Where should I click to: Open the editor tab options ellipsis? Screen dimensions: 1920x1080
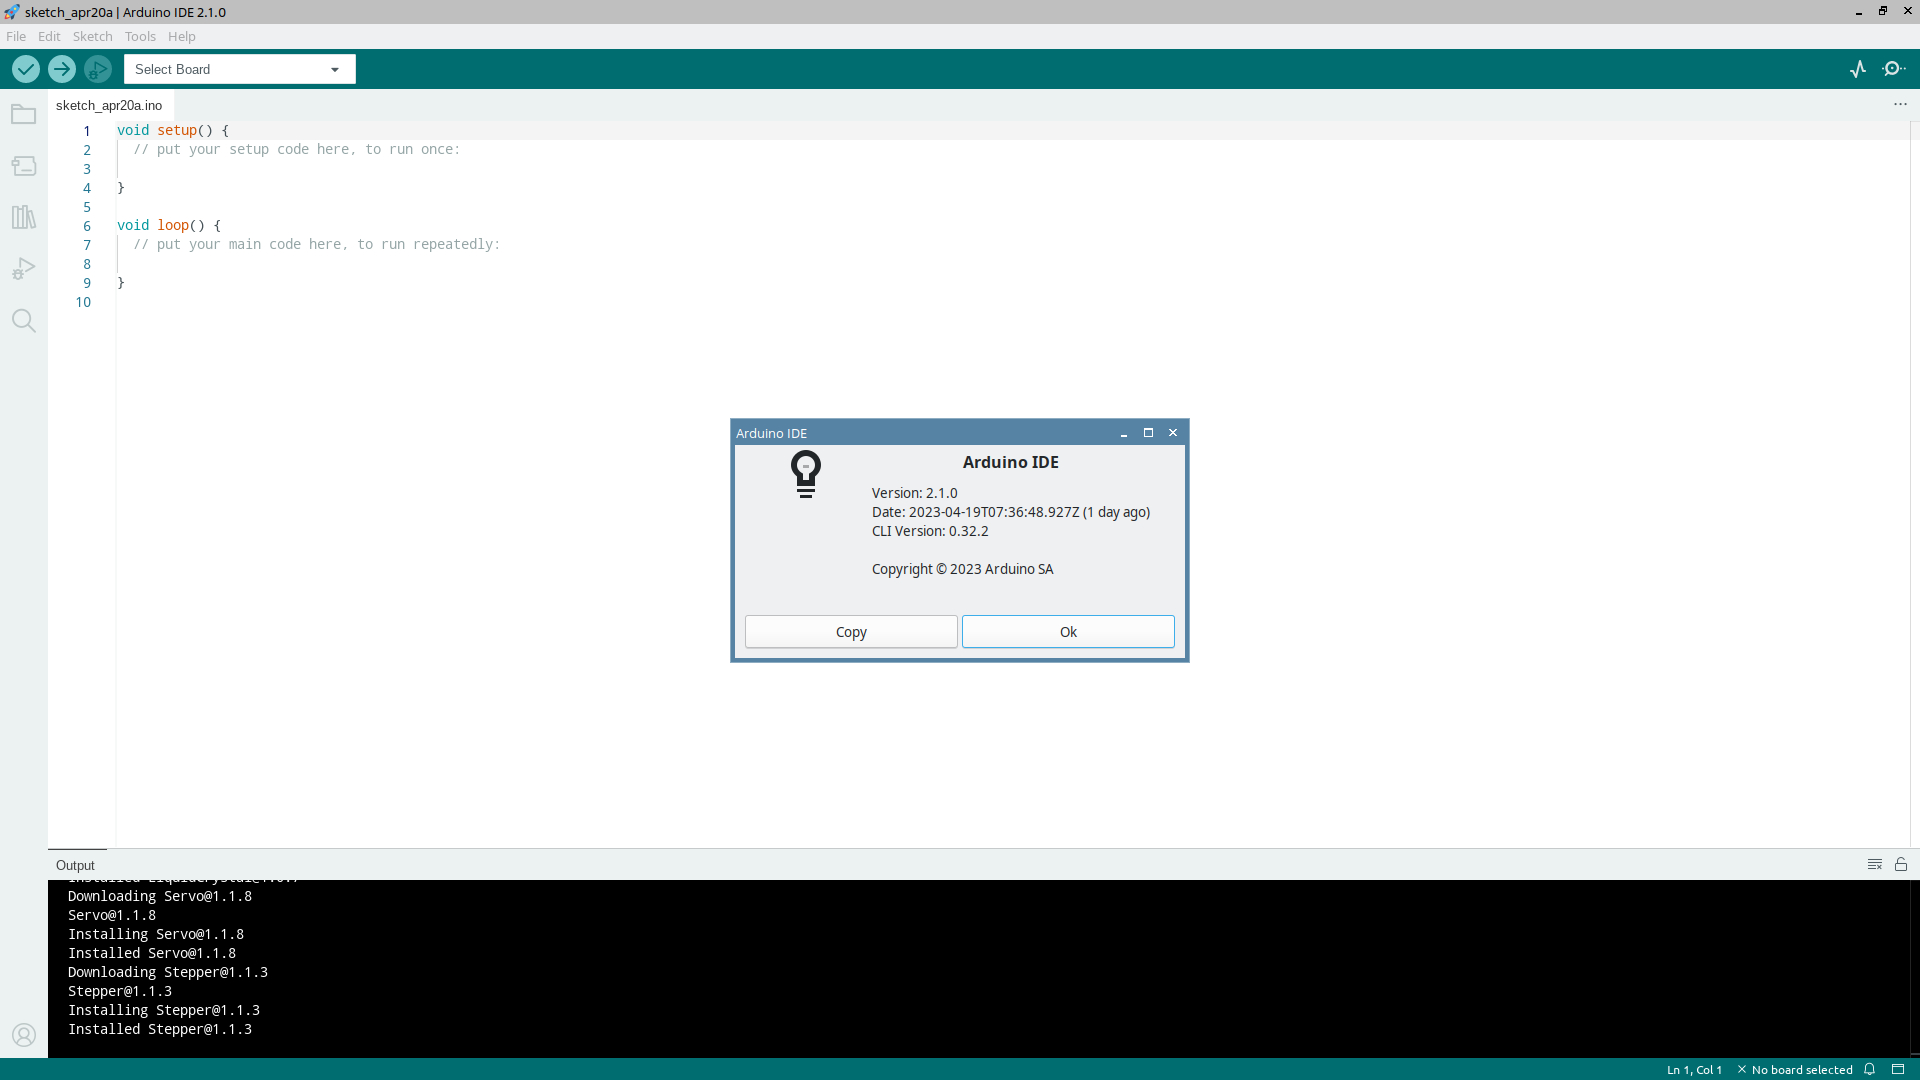(x=1900, y=105)
